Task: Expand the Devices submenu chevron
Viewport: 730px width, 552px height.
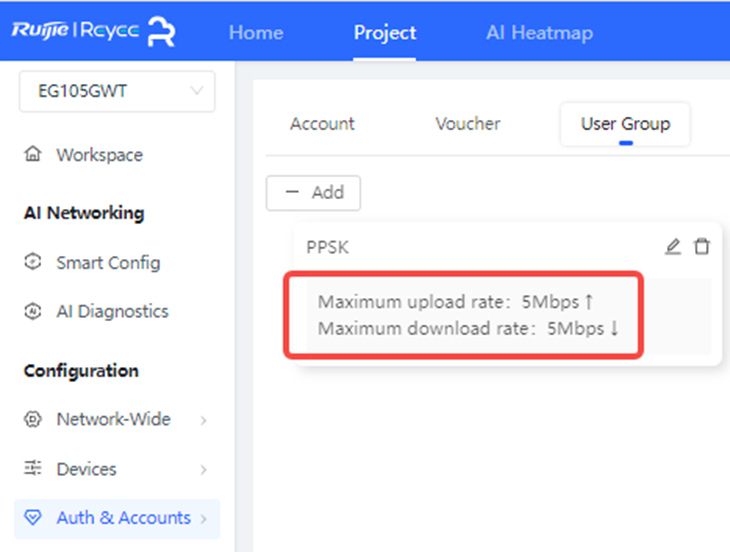Action: pos(203,470)
